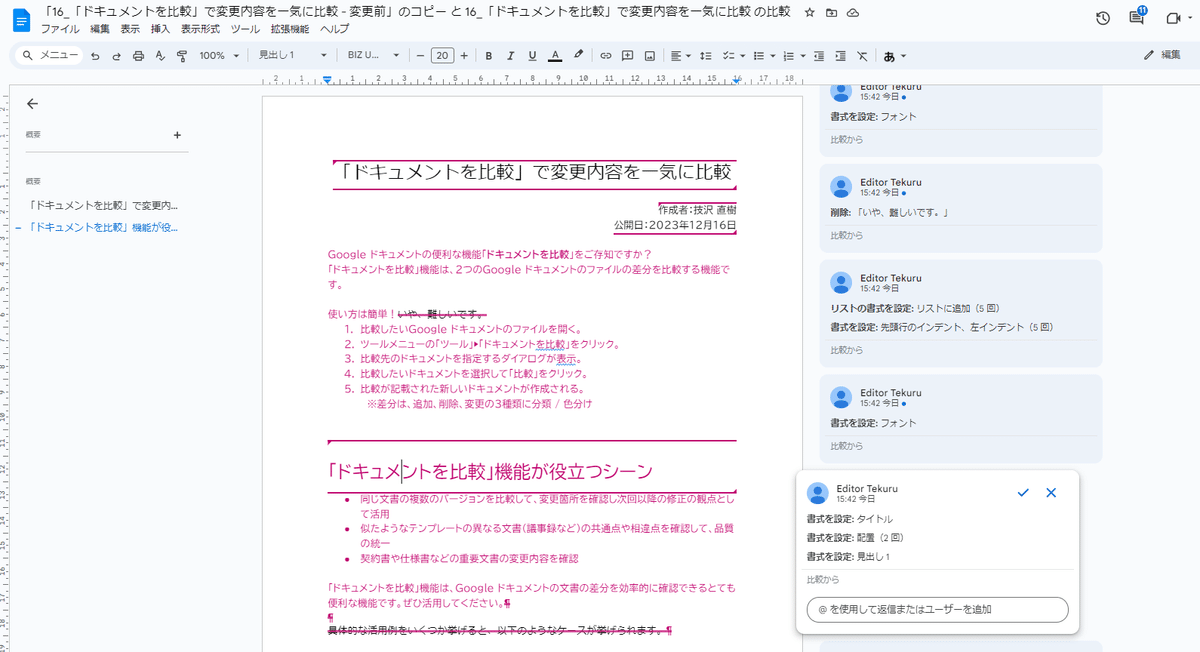1200x652 pixels.
Task: Expand the bulleted list options arrow
Action: point(772,56)
